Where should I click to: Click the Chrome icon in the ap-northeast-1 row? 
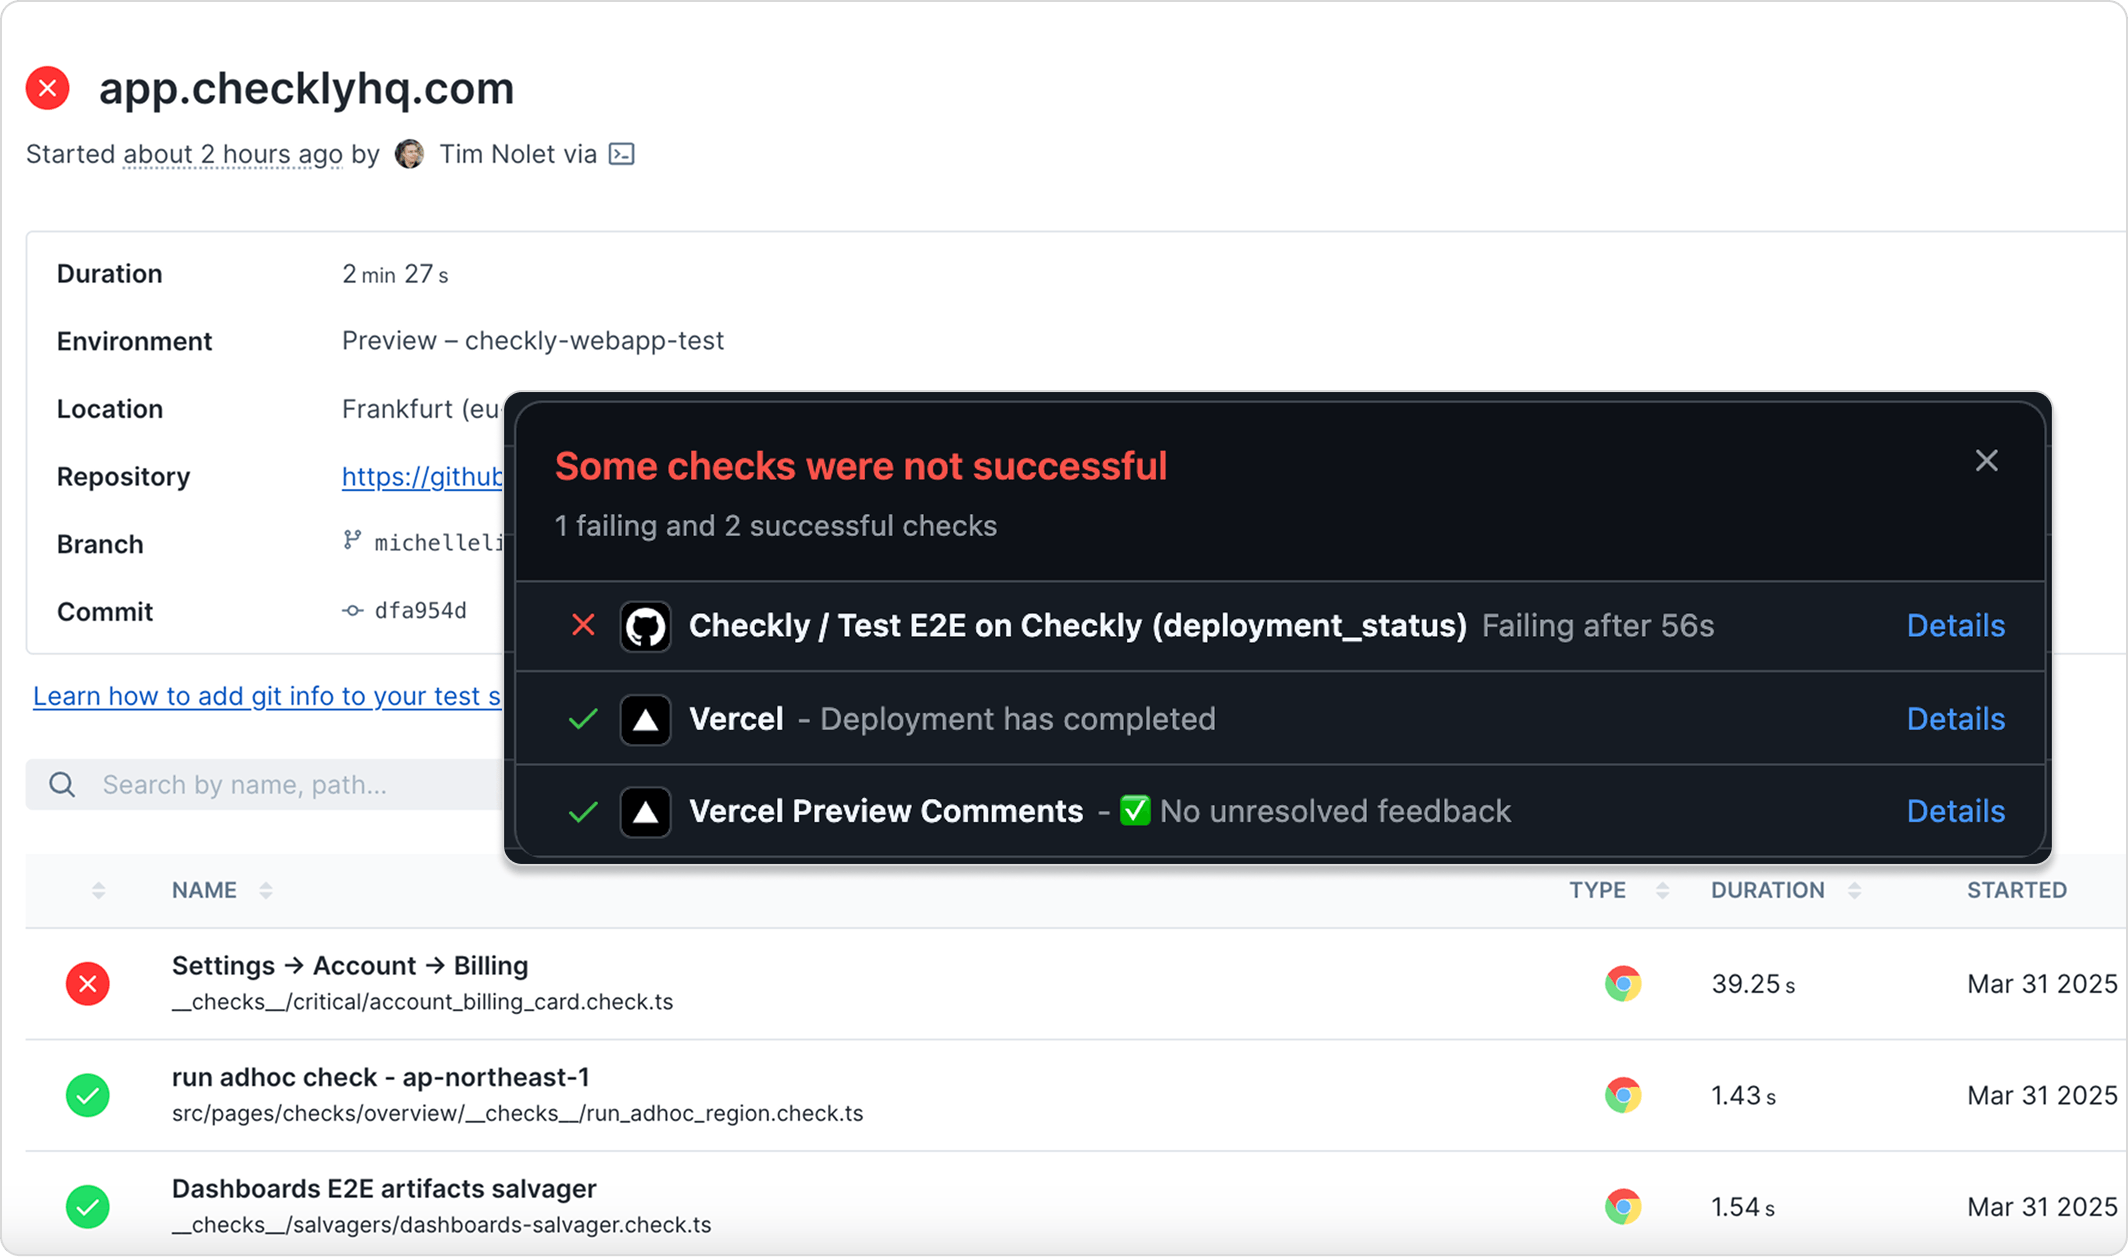point(1623,1095)
